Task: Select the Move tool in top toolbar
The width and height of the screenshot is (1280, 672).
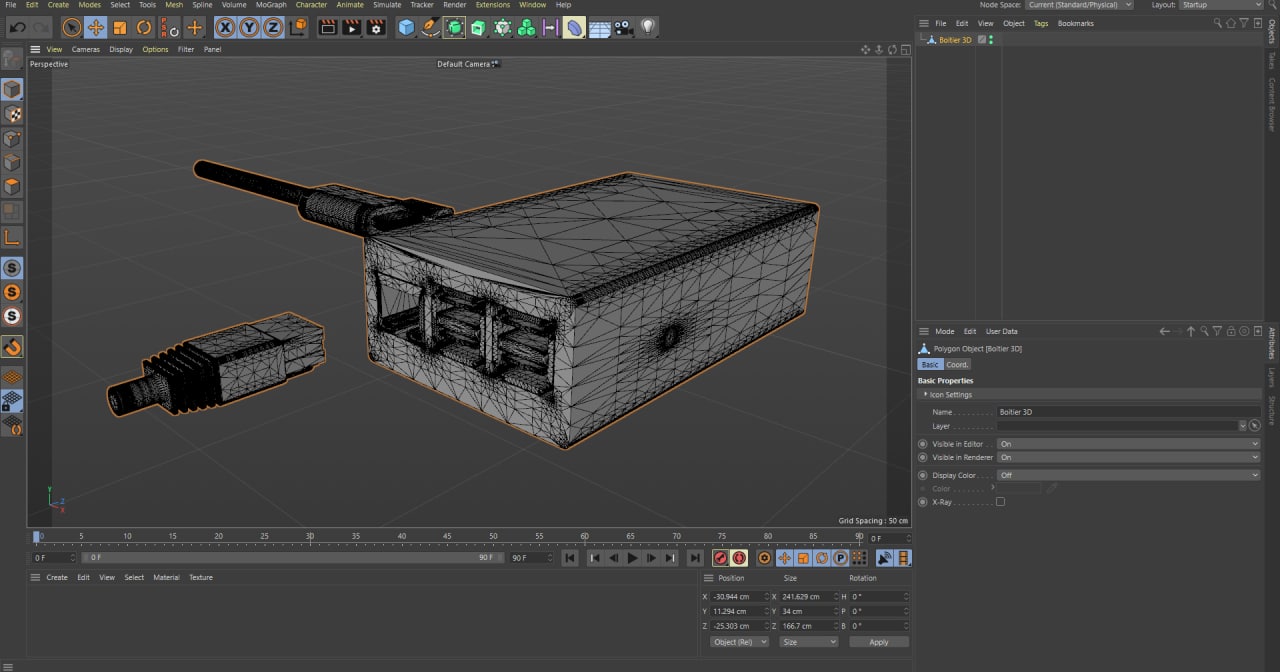Action: point(95,28)
